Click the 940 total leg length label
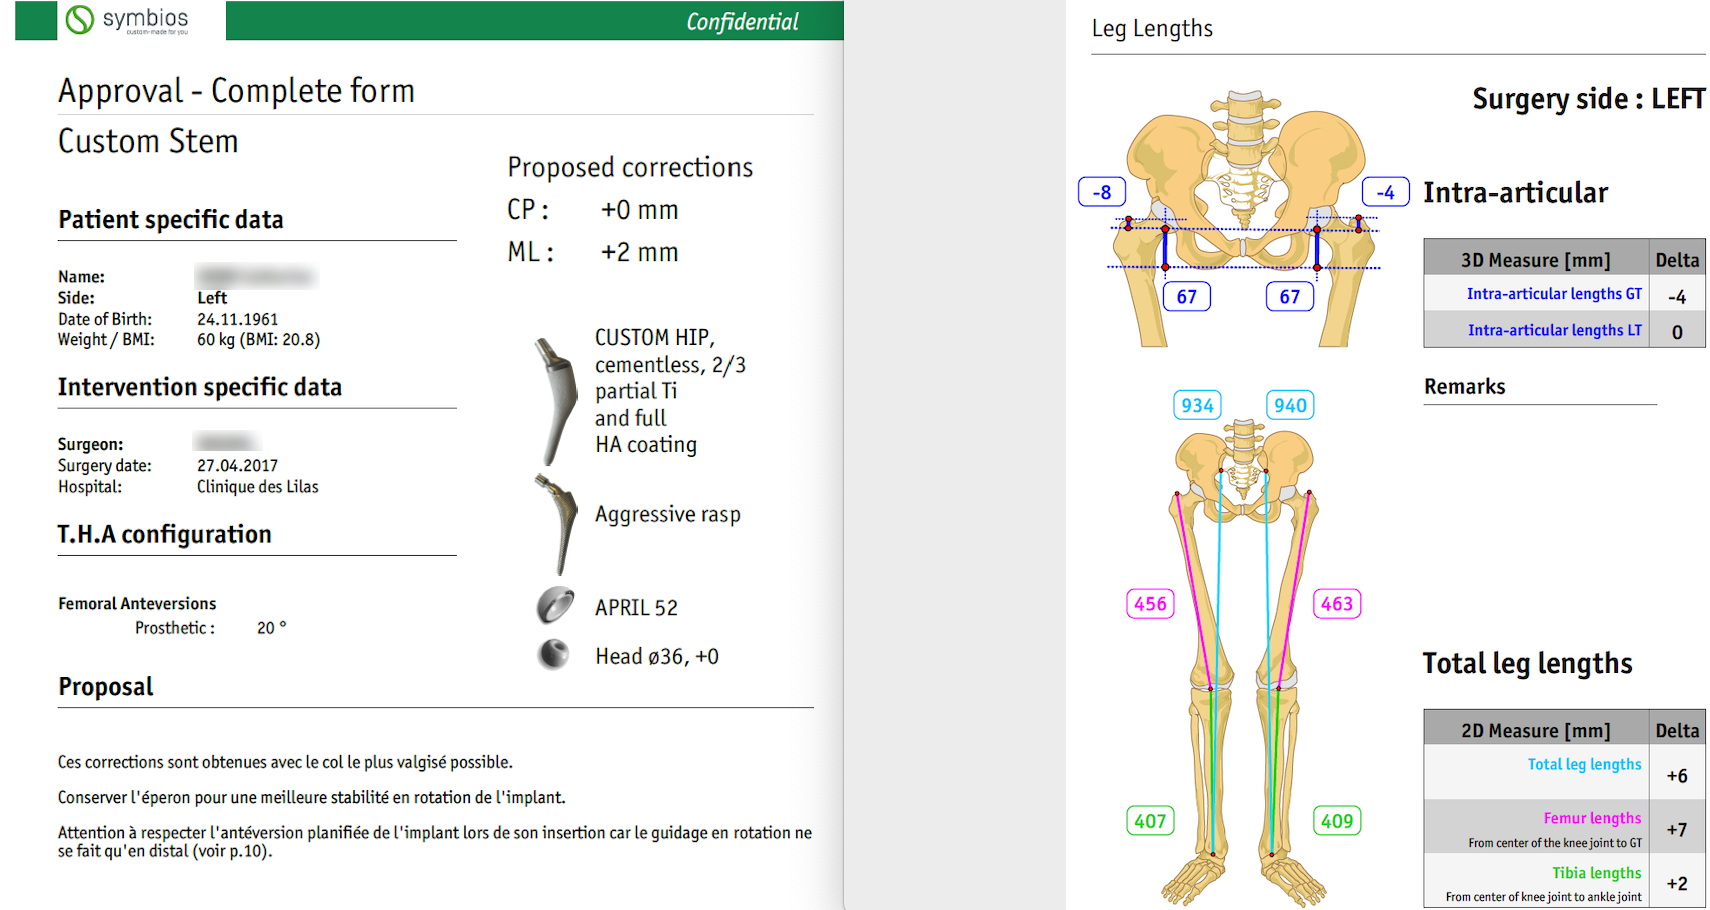 point(1289,405)
